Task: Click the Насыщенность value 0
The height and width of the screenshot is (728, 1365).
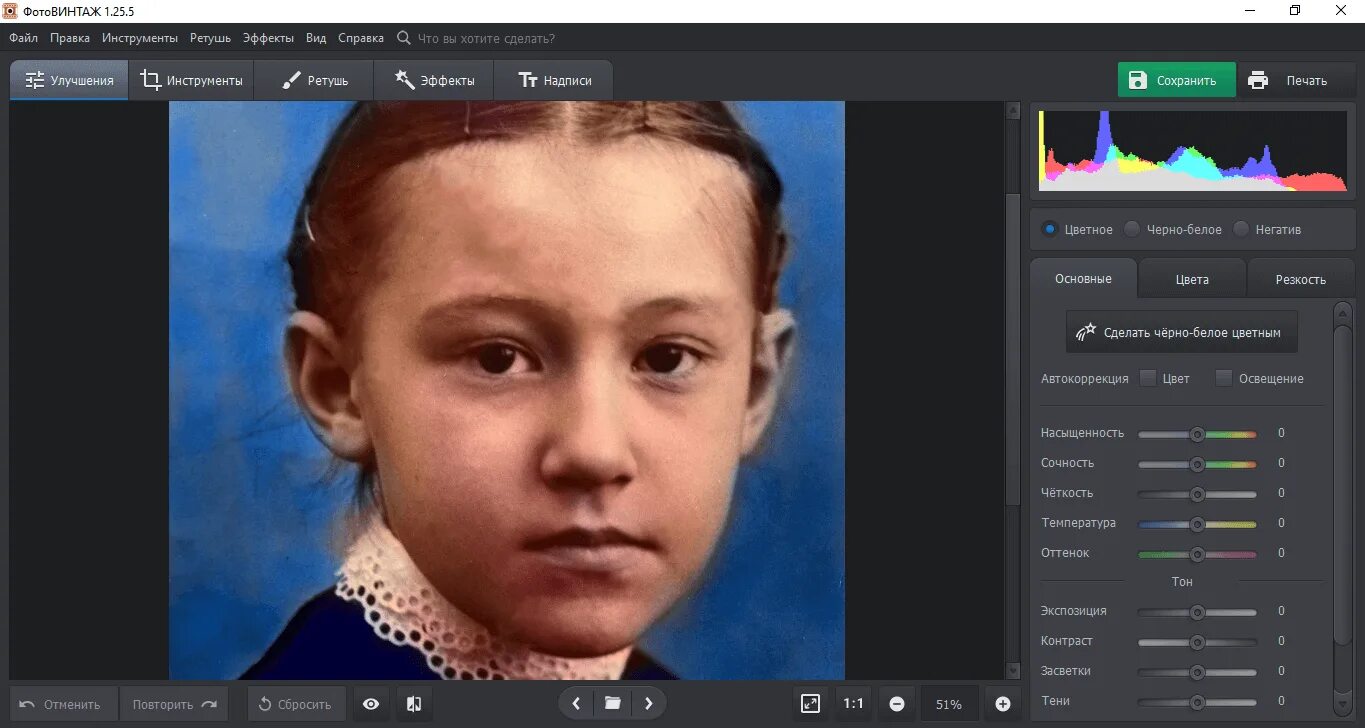Action: click(x=1281, y=433)
